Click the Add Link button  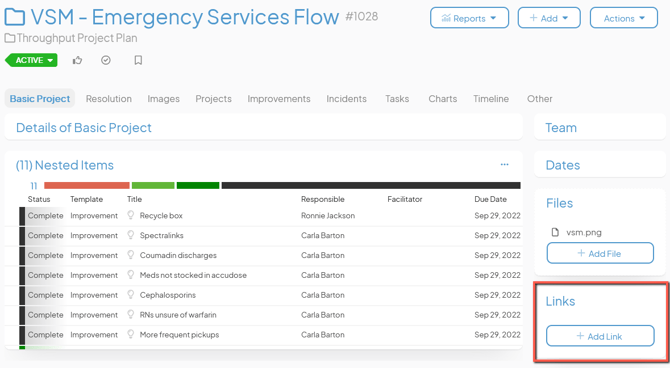tap(600, 336)
